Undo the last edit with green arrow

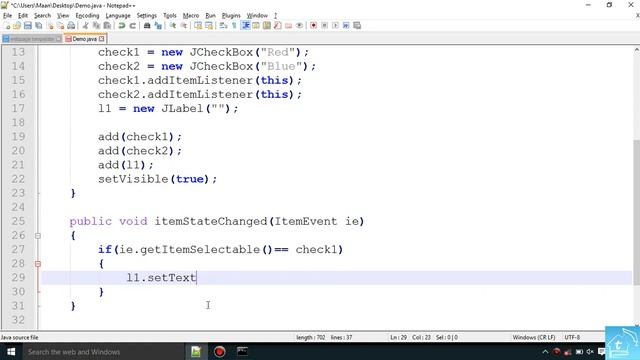pos(122,26)
